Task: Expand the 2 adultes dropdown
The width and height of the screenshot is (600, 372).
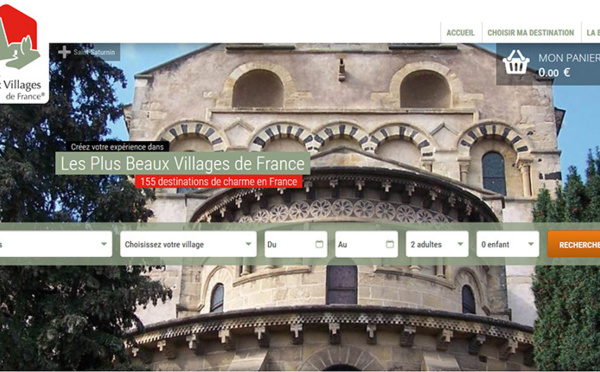Action: (437, 244)
